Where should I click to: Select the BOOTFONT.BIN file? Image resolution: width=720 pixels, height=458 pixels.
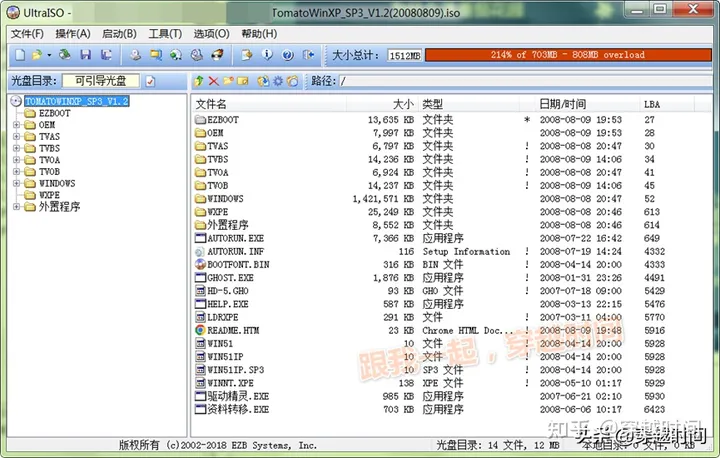(x=238, y=265)
